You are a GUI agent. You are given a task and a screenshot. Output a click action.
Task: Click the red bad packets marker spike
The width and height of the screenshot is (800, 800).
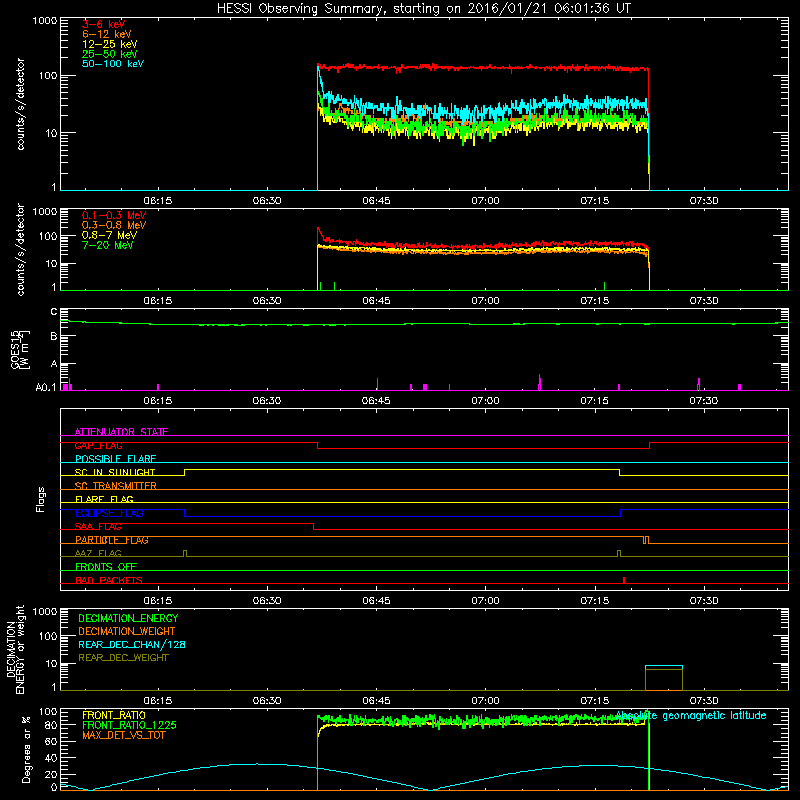(x=624, y=580)
